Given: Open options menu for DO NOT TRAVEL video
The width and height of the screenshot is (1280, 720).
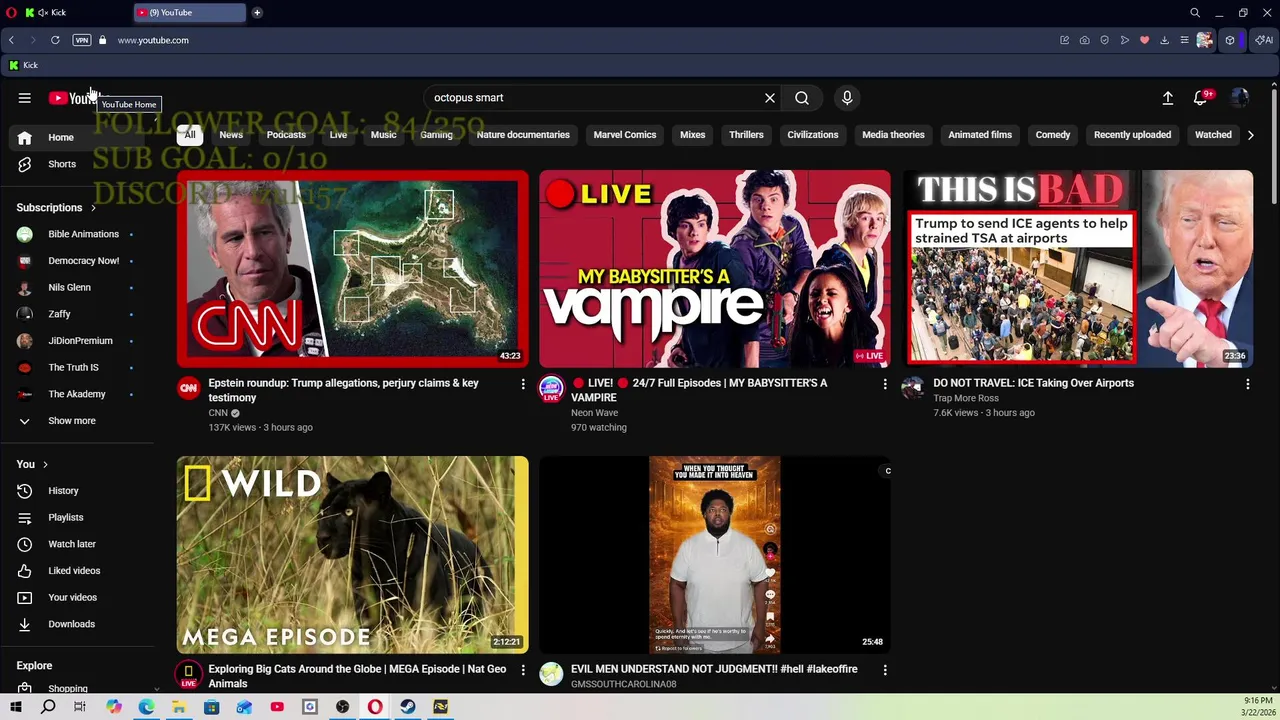Looking at the screenshot, I should coord(1247,384).
